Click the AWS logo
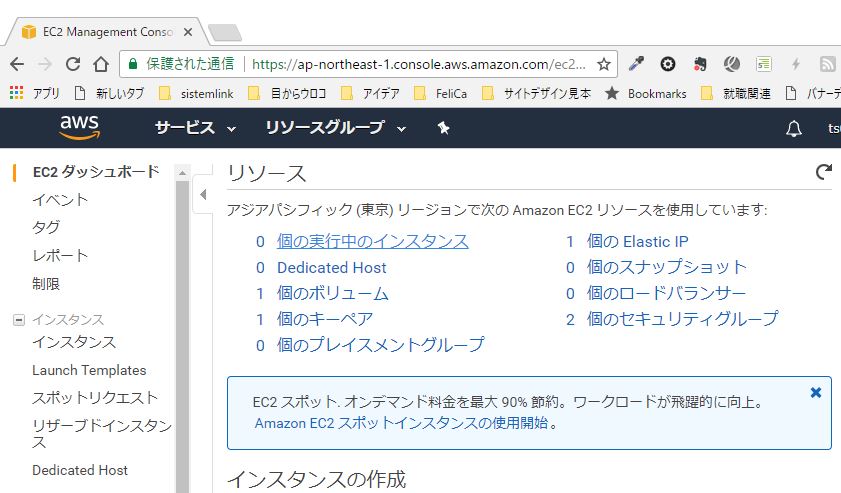Viewport: 841px width, 493px height. [x=79, y=128]
